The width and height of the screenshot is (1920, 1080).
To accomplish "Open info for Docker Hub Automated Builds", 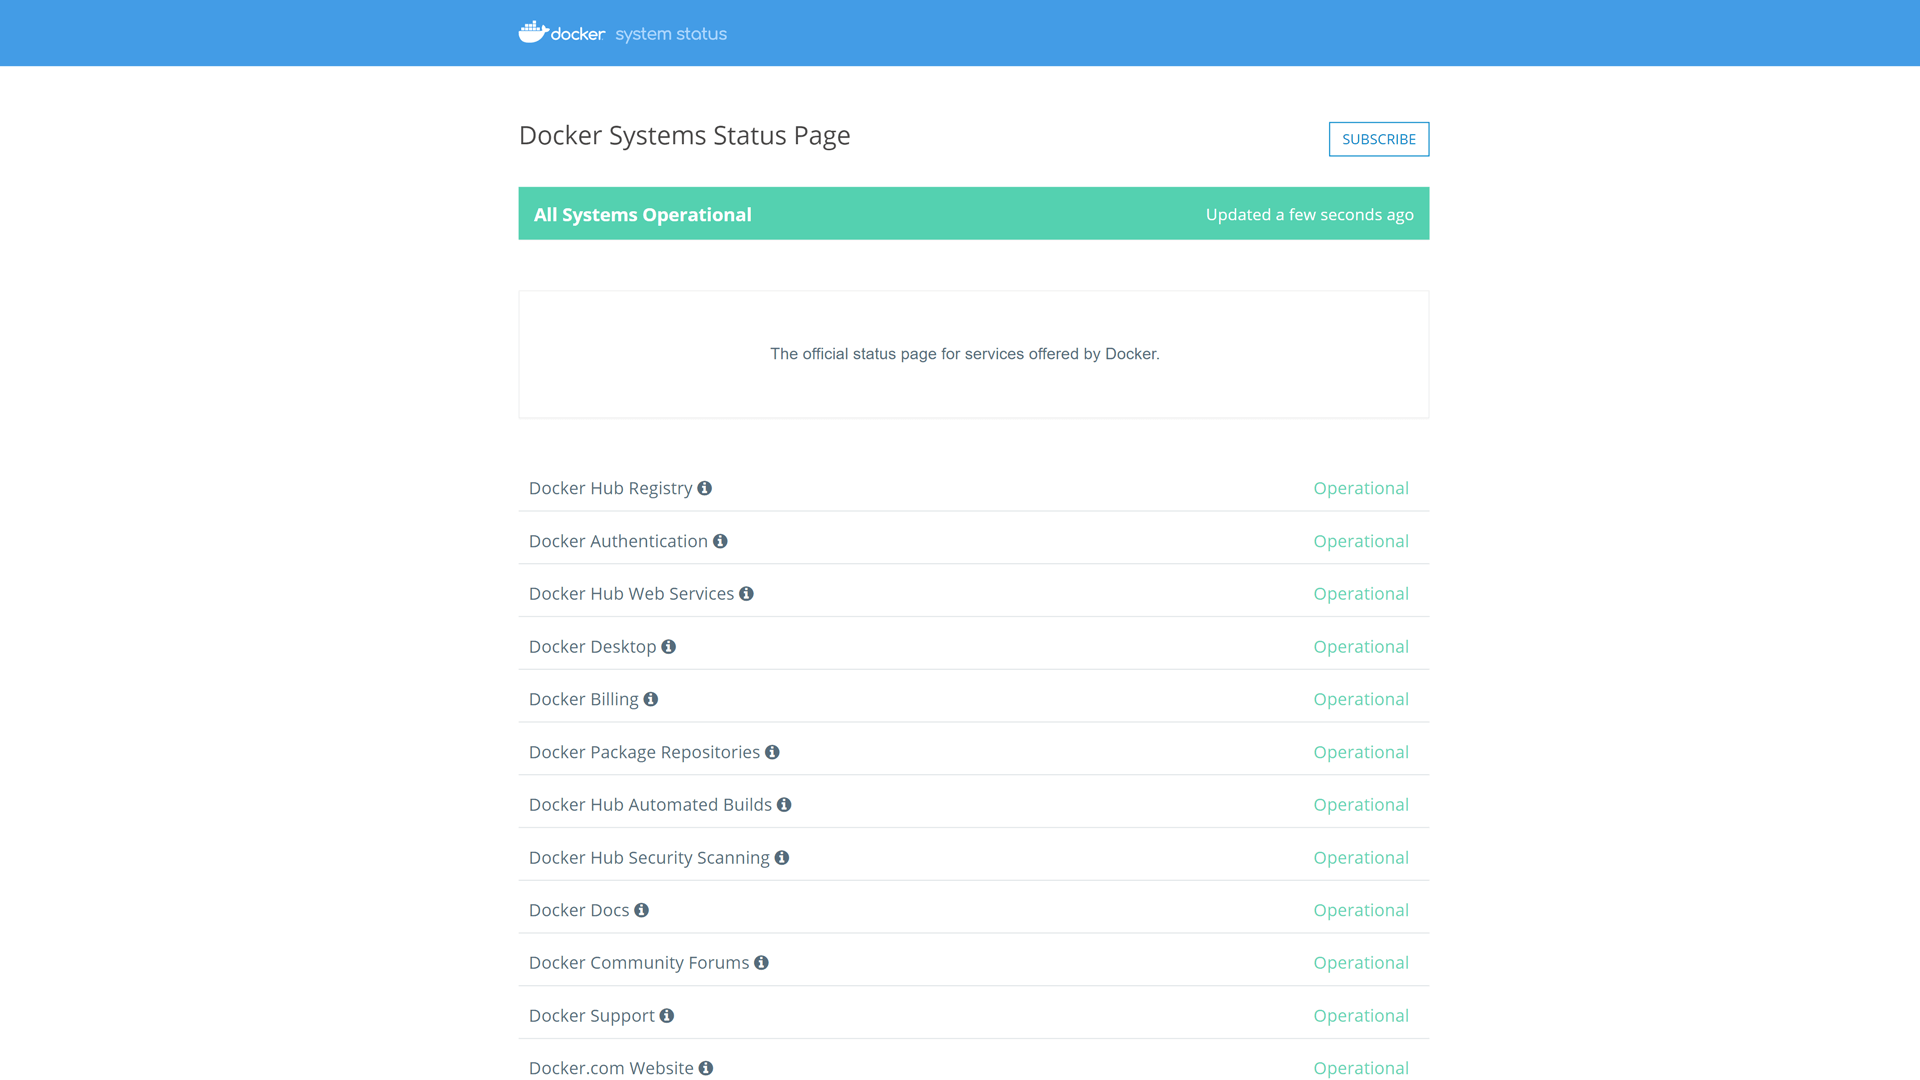I will [784, 804].
